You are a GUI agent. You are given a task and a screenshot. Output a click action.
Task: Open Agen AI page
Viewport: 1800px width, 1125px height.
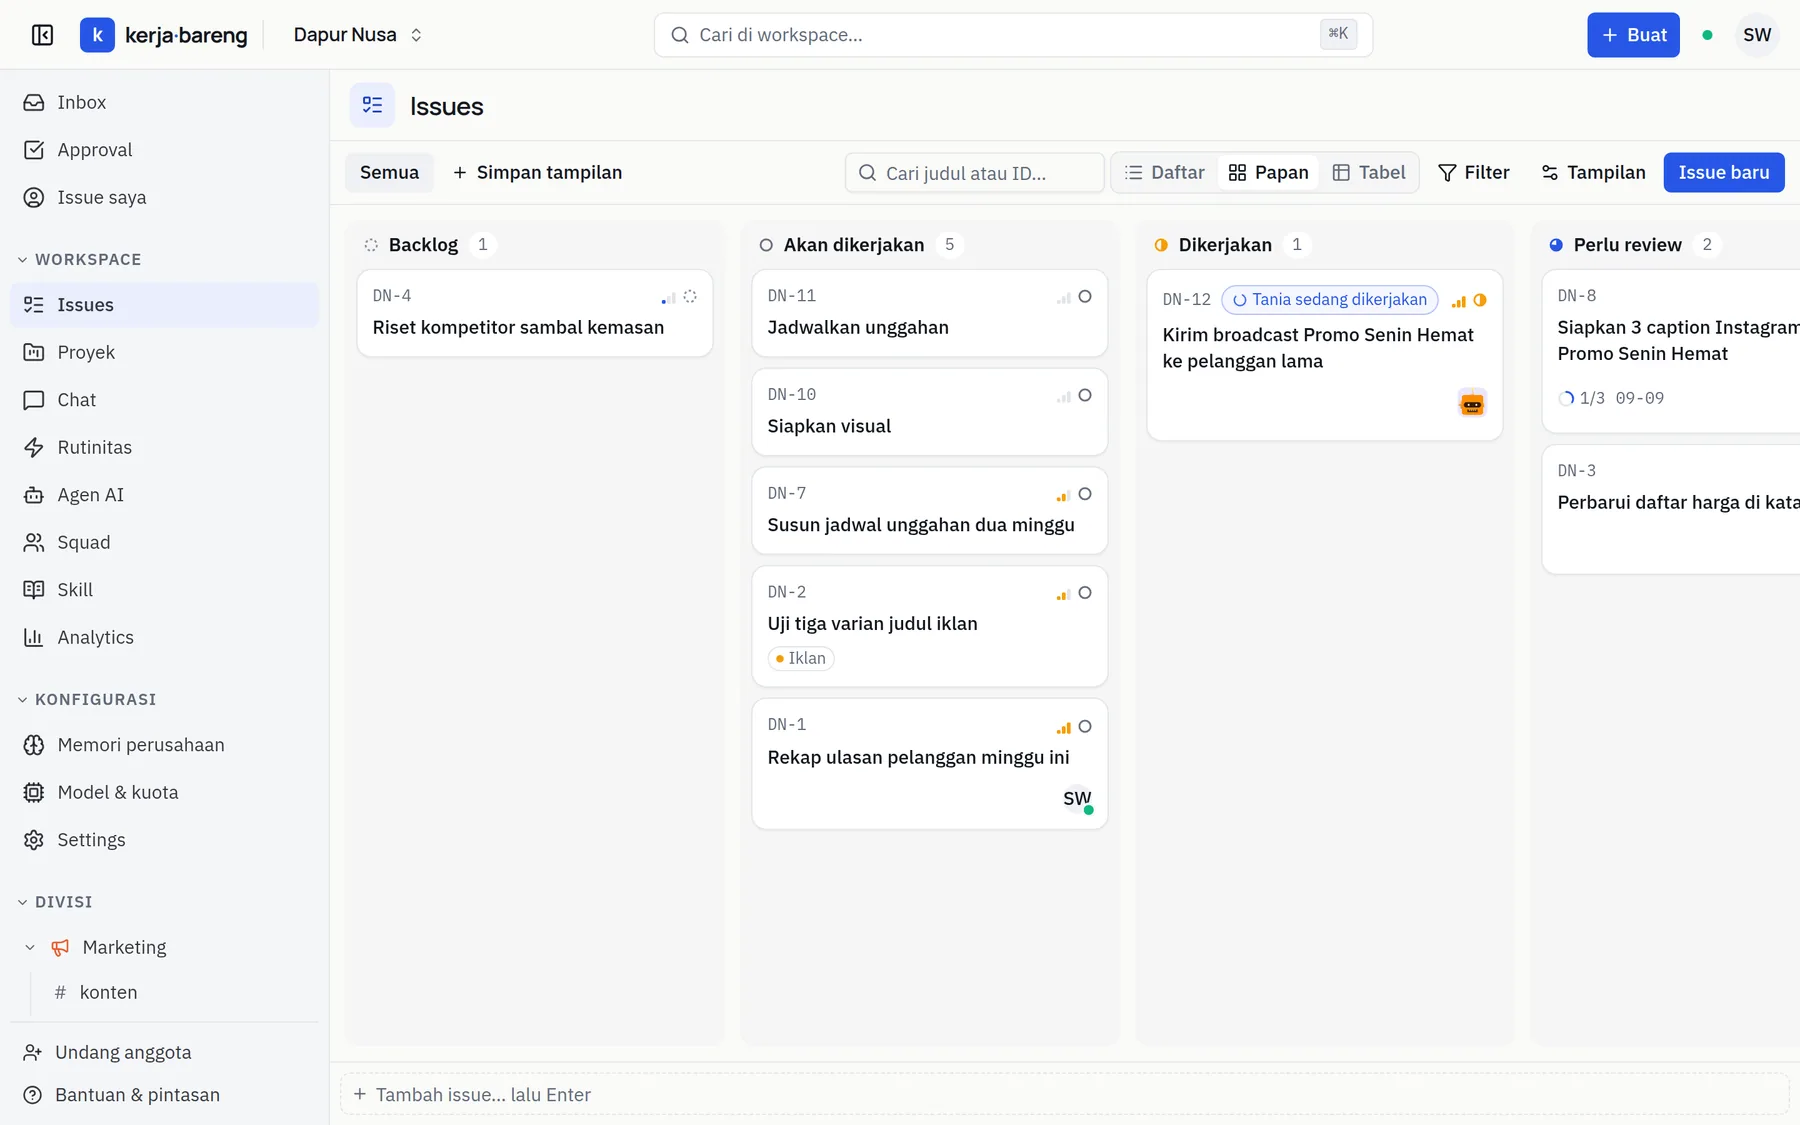(x=164, y=495)
